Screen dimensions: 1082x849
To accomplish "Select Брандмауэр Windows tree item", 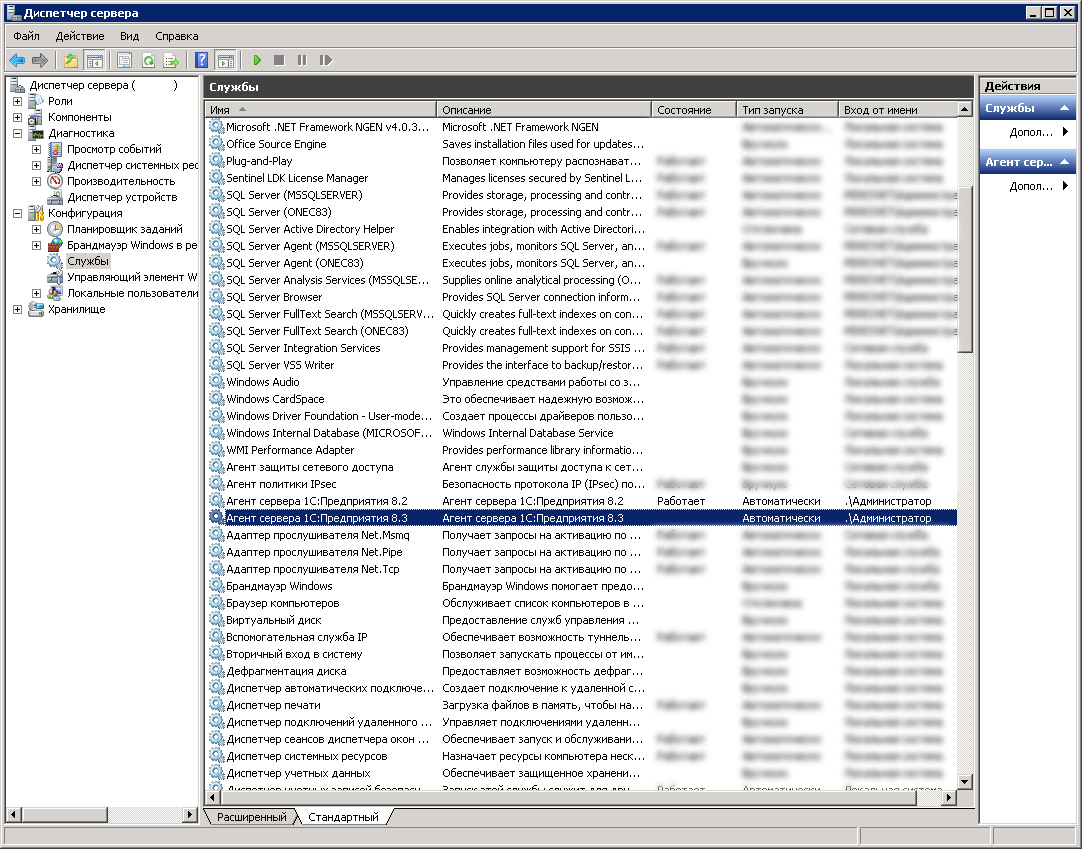I will click(131, 245).
